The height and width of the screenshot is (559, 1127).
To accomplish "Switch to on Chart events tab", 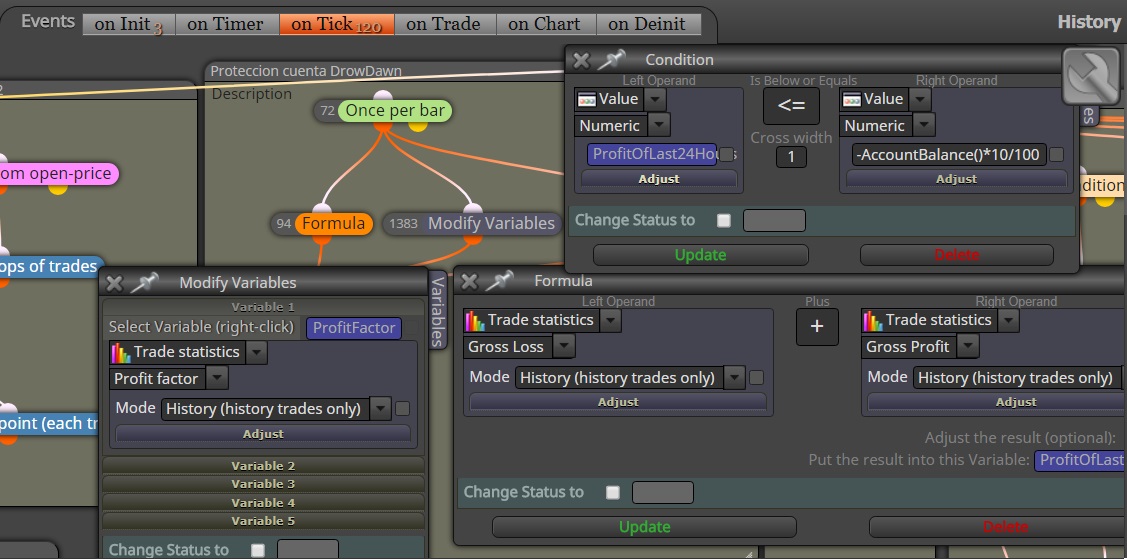I will (544, 24).
